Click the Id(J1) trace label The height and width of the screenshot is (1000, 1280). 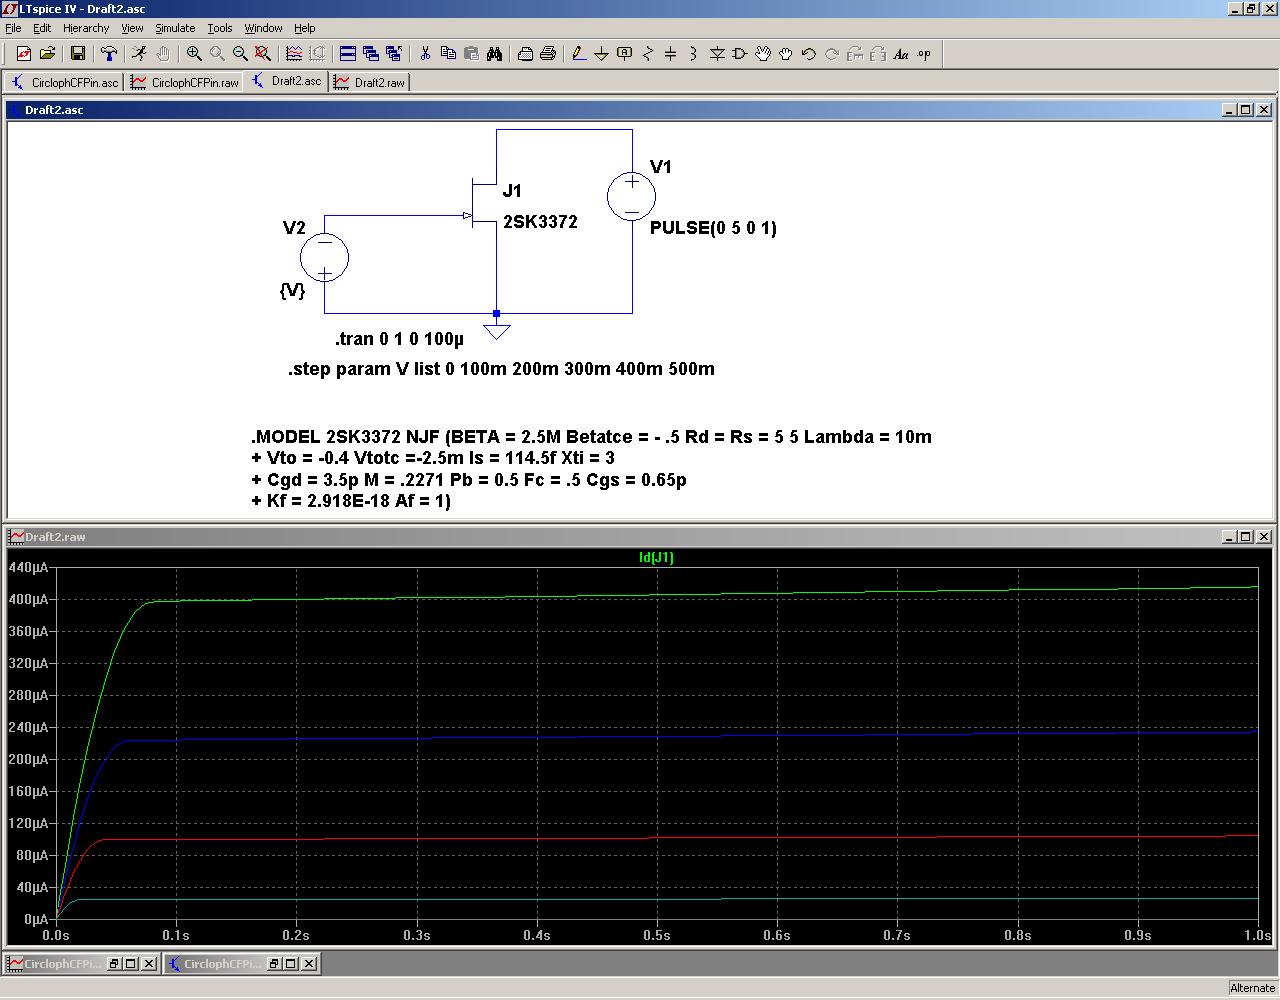coord(656,557)
